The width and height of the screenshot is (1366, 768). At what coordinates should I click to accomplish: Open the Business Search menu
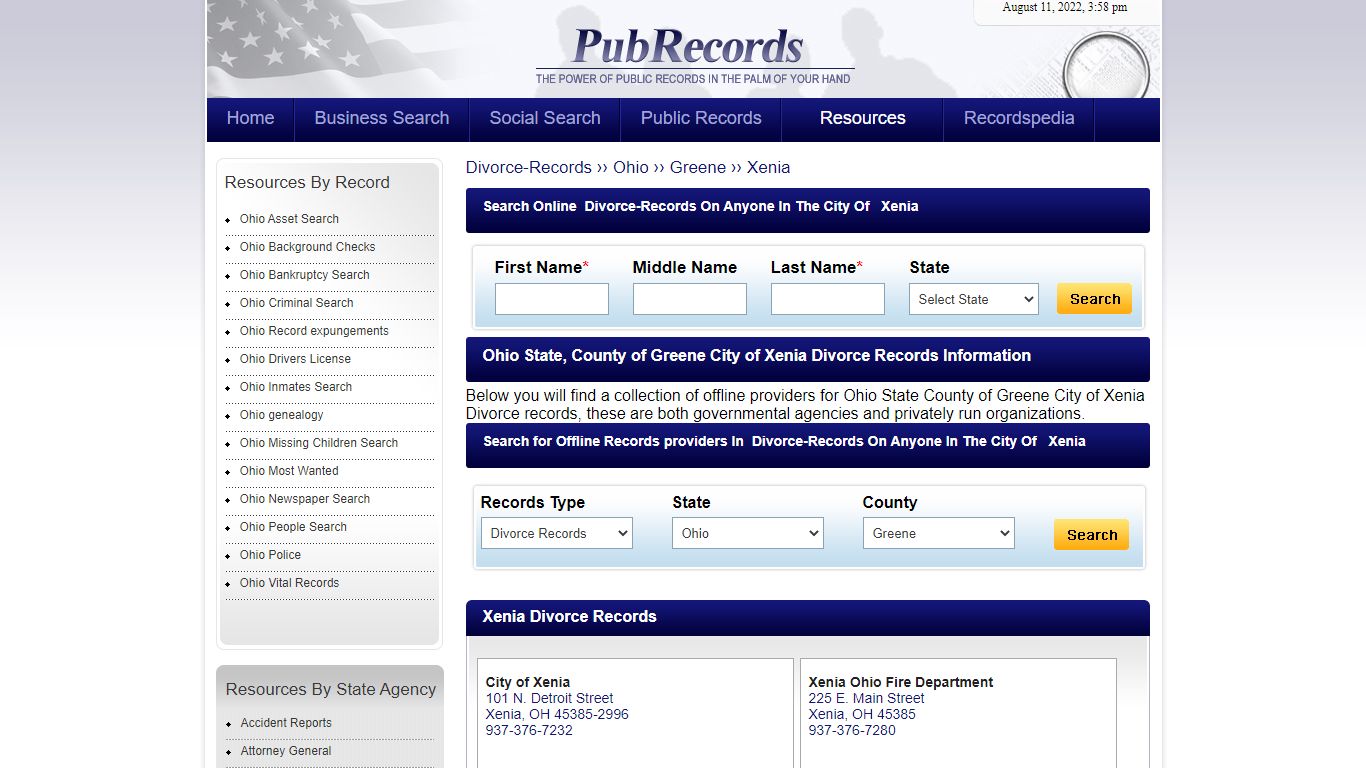(x=382, y=118)
